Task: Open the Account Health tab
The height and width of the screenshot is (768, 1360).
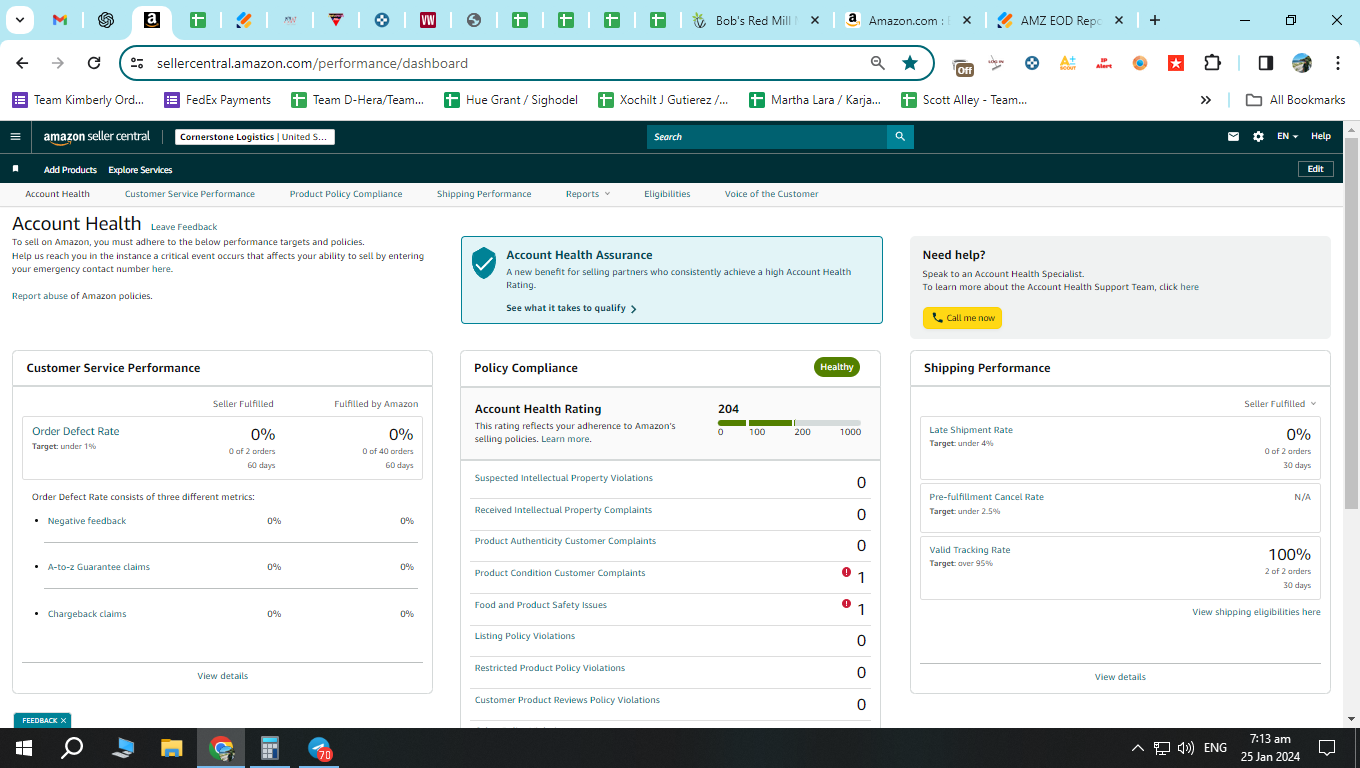Action: [x=58, y=194]
